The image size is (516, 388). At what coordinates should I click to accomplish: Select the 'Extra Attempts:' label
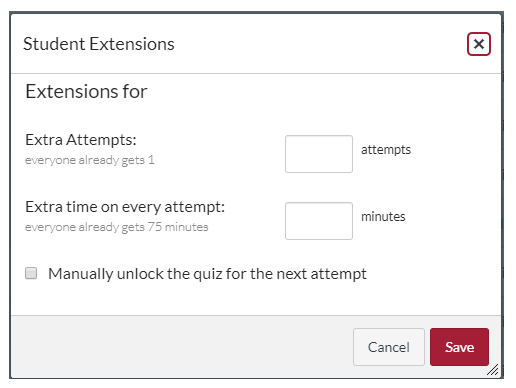point(81,140)
